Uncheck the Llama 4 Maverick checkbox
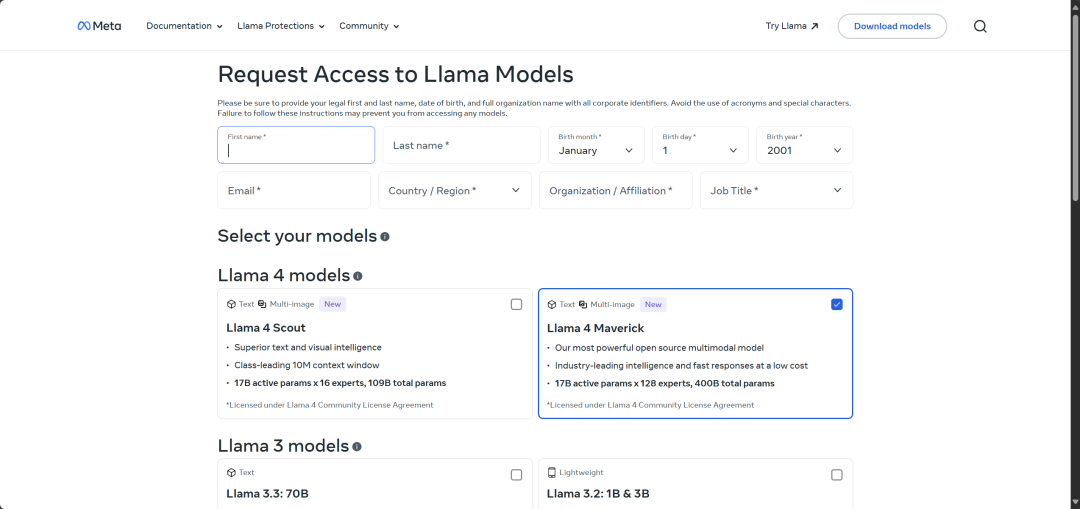The width and height of the screenshot is (1080, 509). coord(837,304)
